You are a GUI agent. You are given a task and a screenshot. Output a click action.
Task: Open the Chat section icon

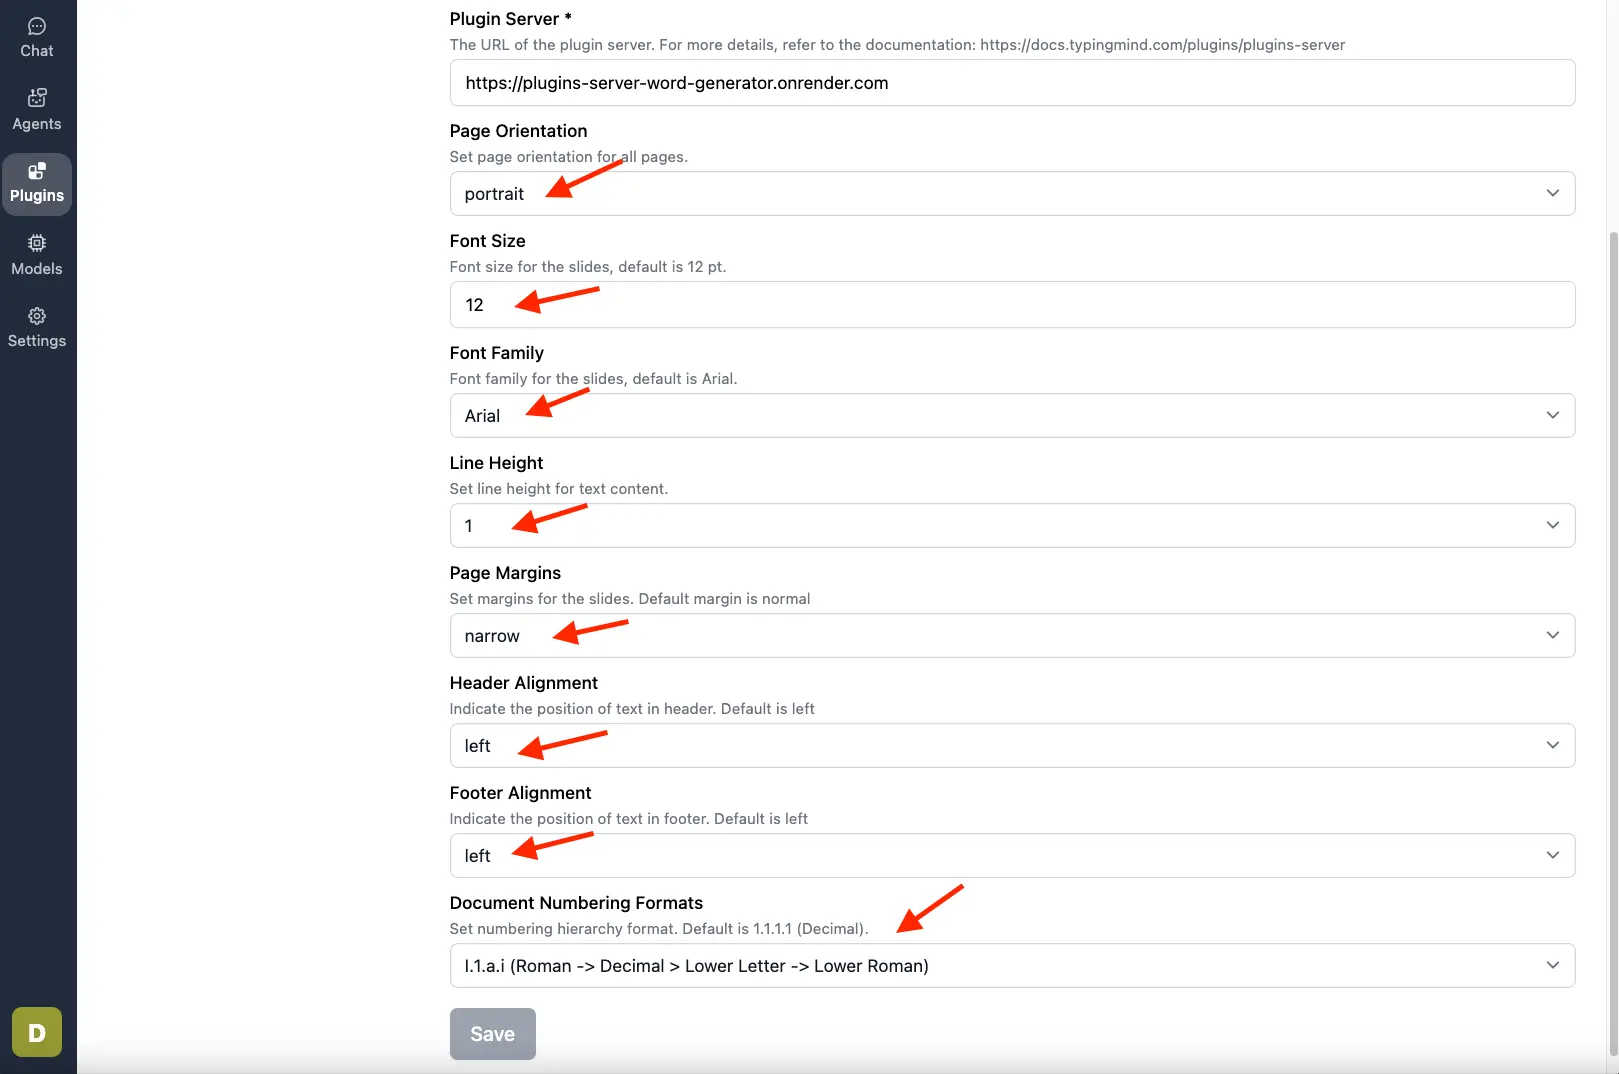pos(37,26)
